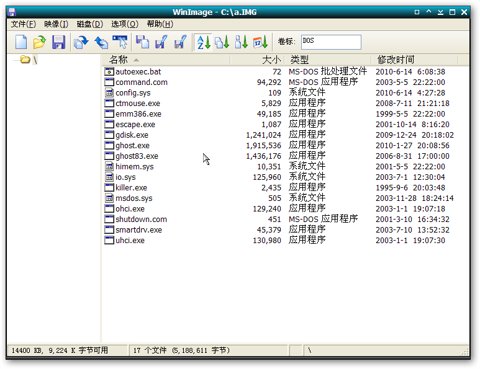Sort by the 类型 column header

328,60
